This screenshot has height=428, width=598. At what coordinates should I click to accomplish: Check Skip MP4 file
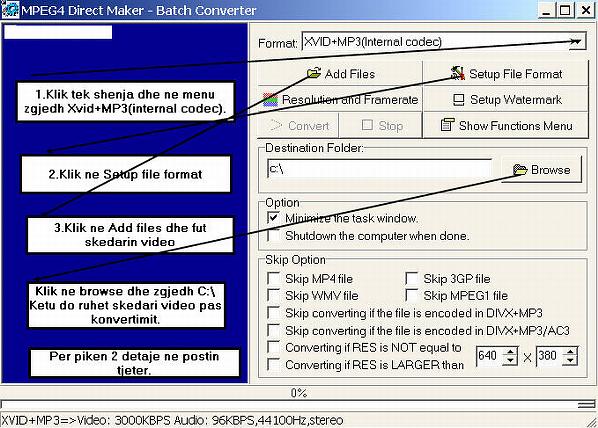coord(273,278)
